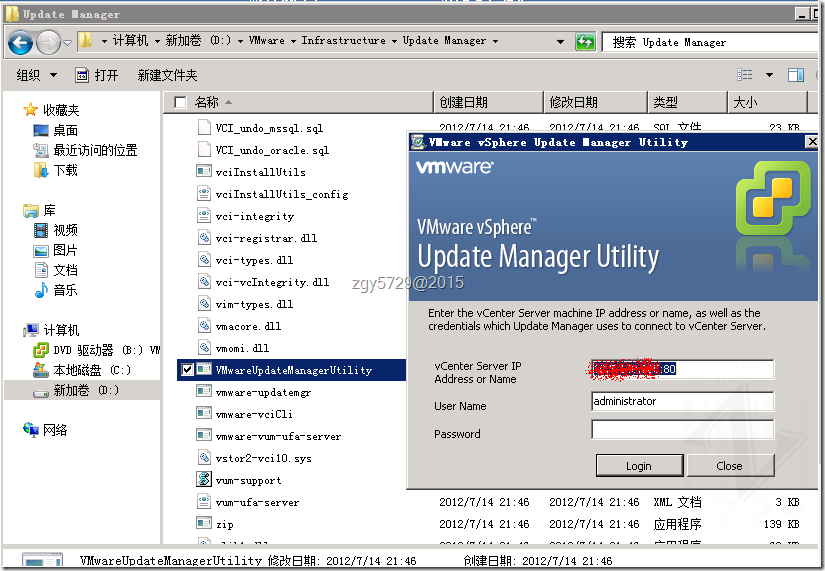825x571 pixels.
Task: Click the VMwareUpdateManagerUtility file name
Action: 294,370
